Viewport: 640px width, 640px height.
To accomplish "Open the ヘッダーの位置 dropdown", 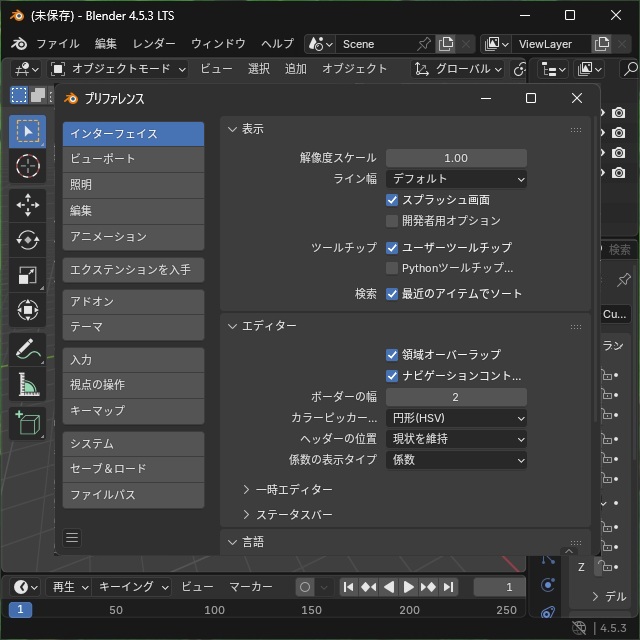I will (x=456, y=439).
